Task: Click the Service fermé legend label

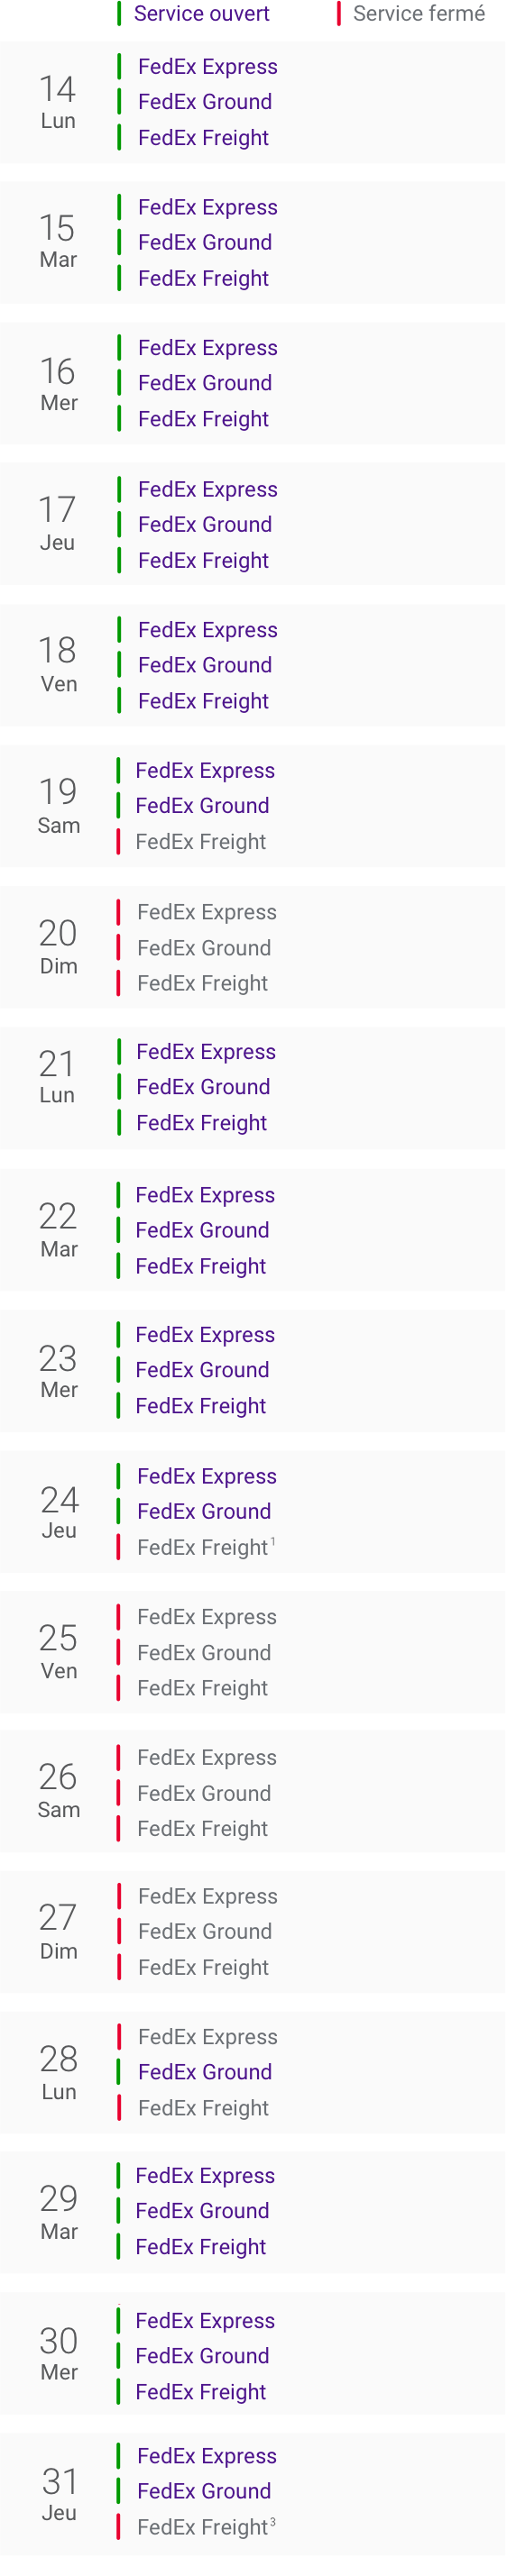Action: [x=419, y=14]
